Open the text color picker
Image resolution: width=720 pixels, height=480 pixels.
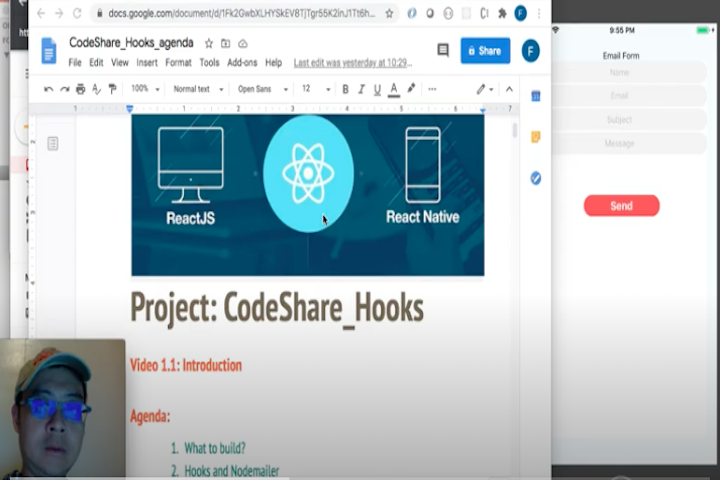[x=394, y=90]
